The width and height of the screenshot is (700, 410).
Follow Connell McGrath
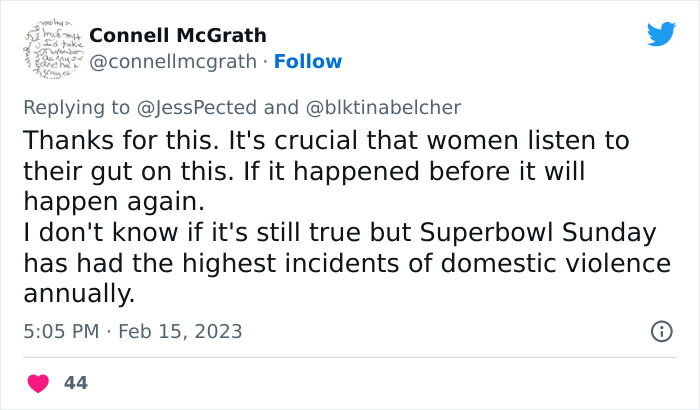(x=309, y=61)
